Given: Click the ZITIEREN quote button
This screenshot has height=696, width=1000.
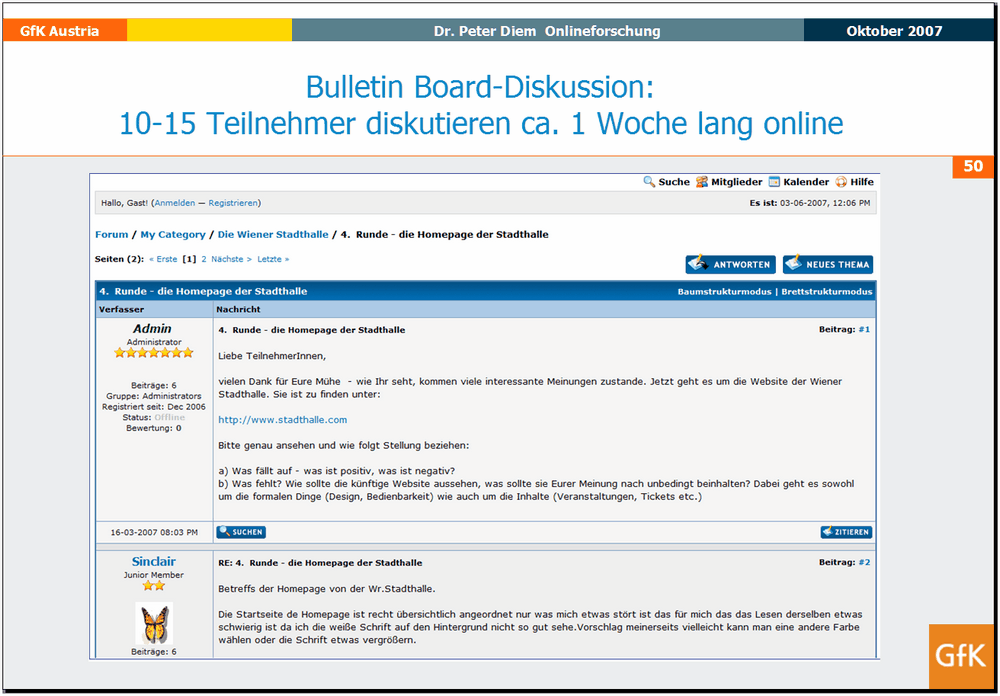Looking at the screenshot, I should [846, 532].
